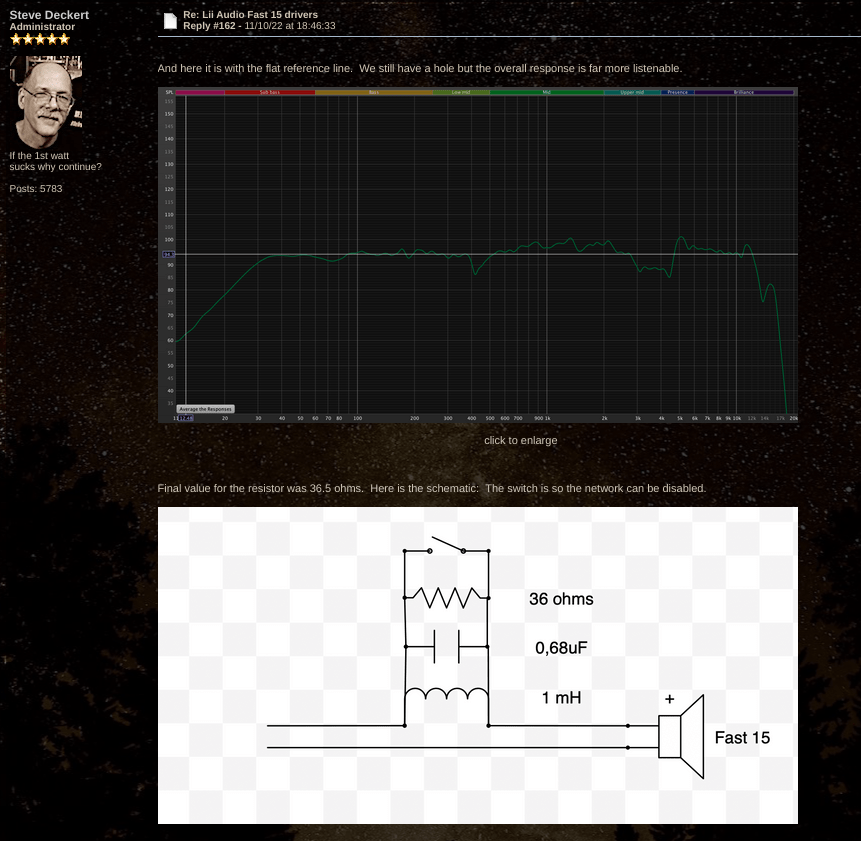
Task: Click the 'Average the Responses' button in graph
Action: tap(205, 409)
